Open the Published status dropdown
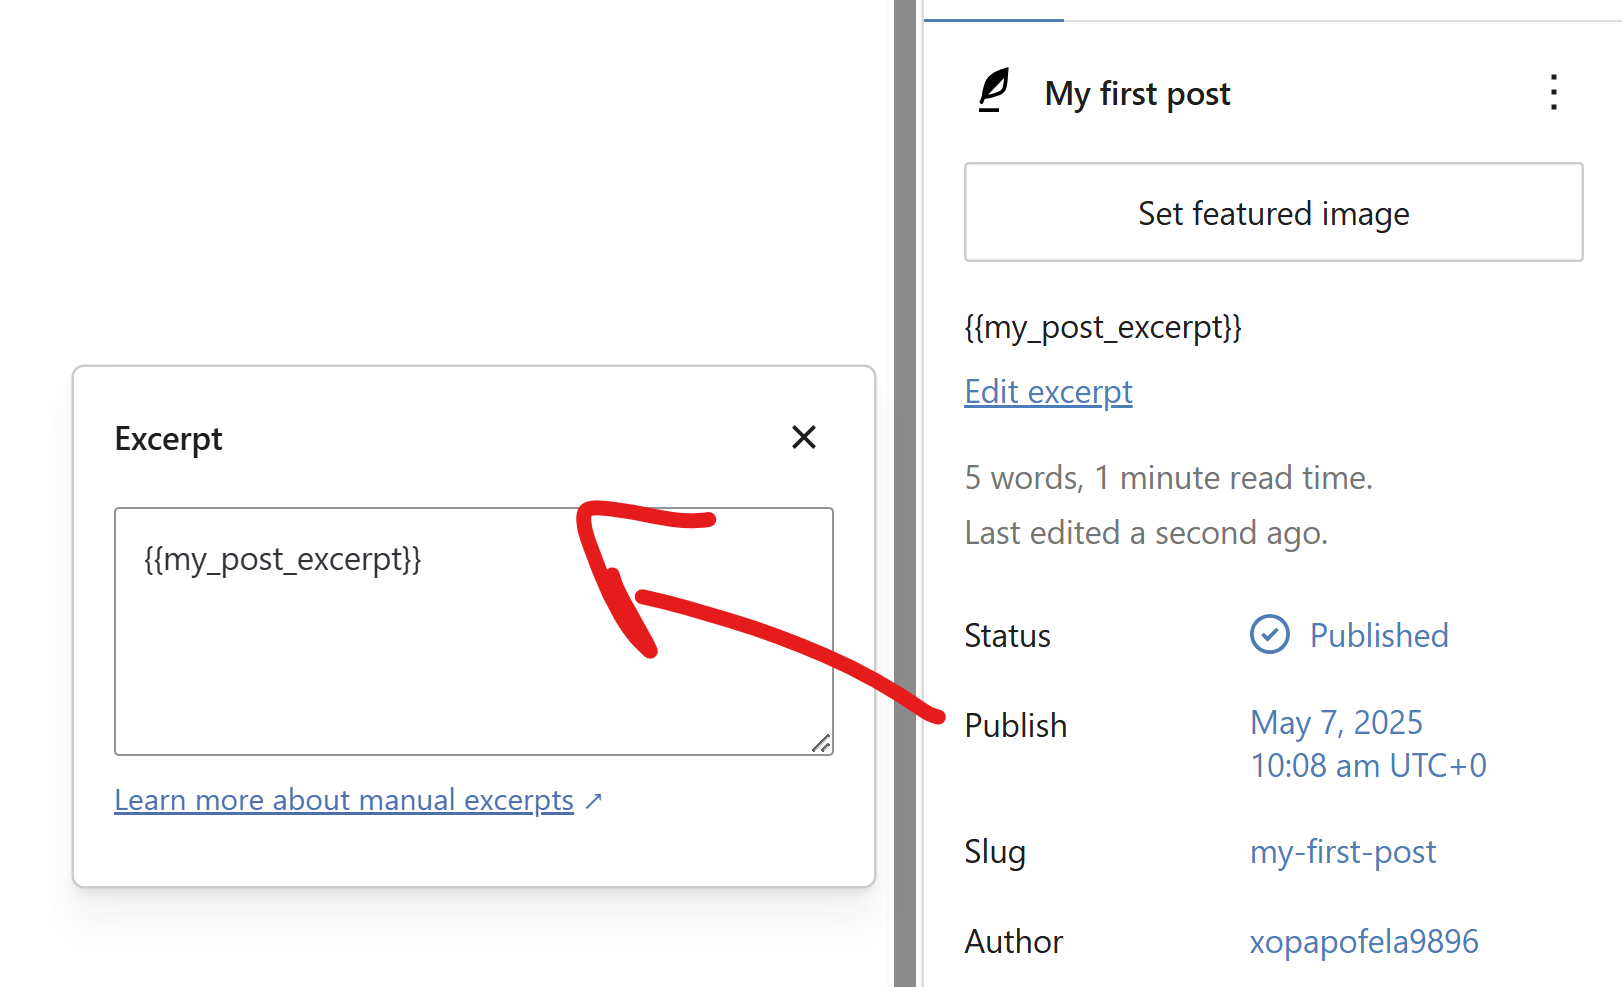 click(x=1378, y=635)
